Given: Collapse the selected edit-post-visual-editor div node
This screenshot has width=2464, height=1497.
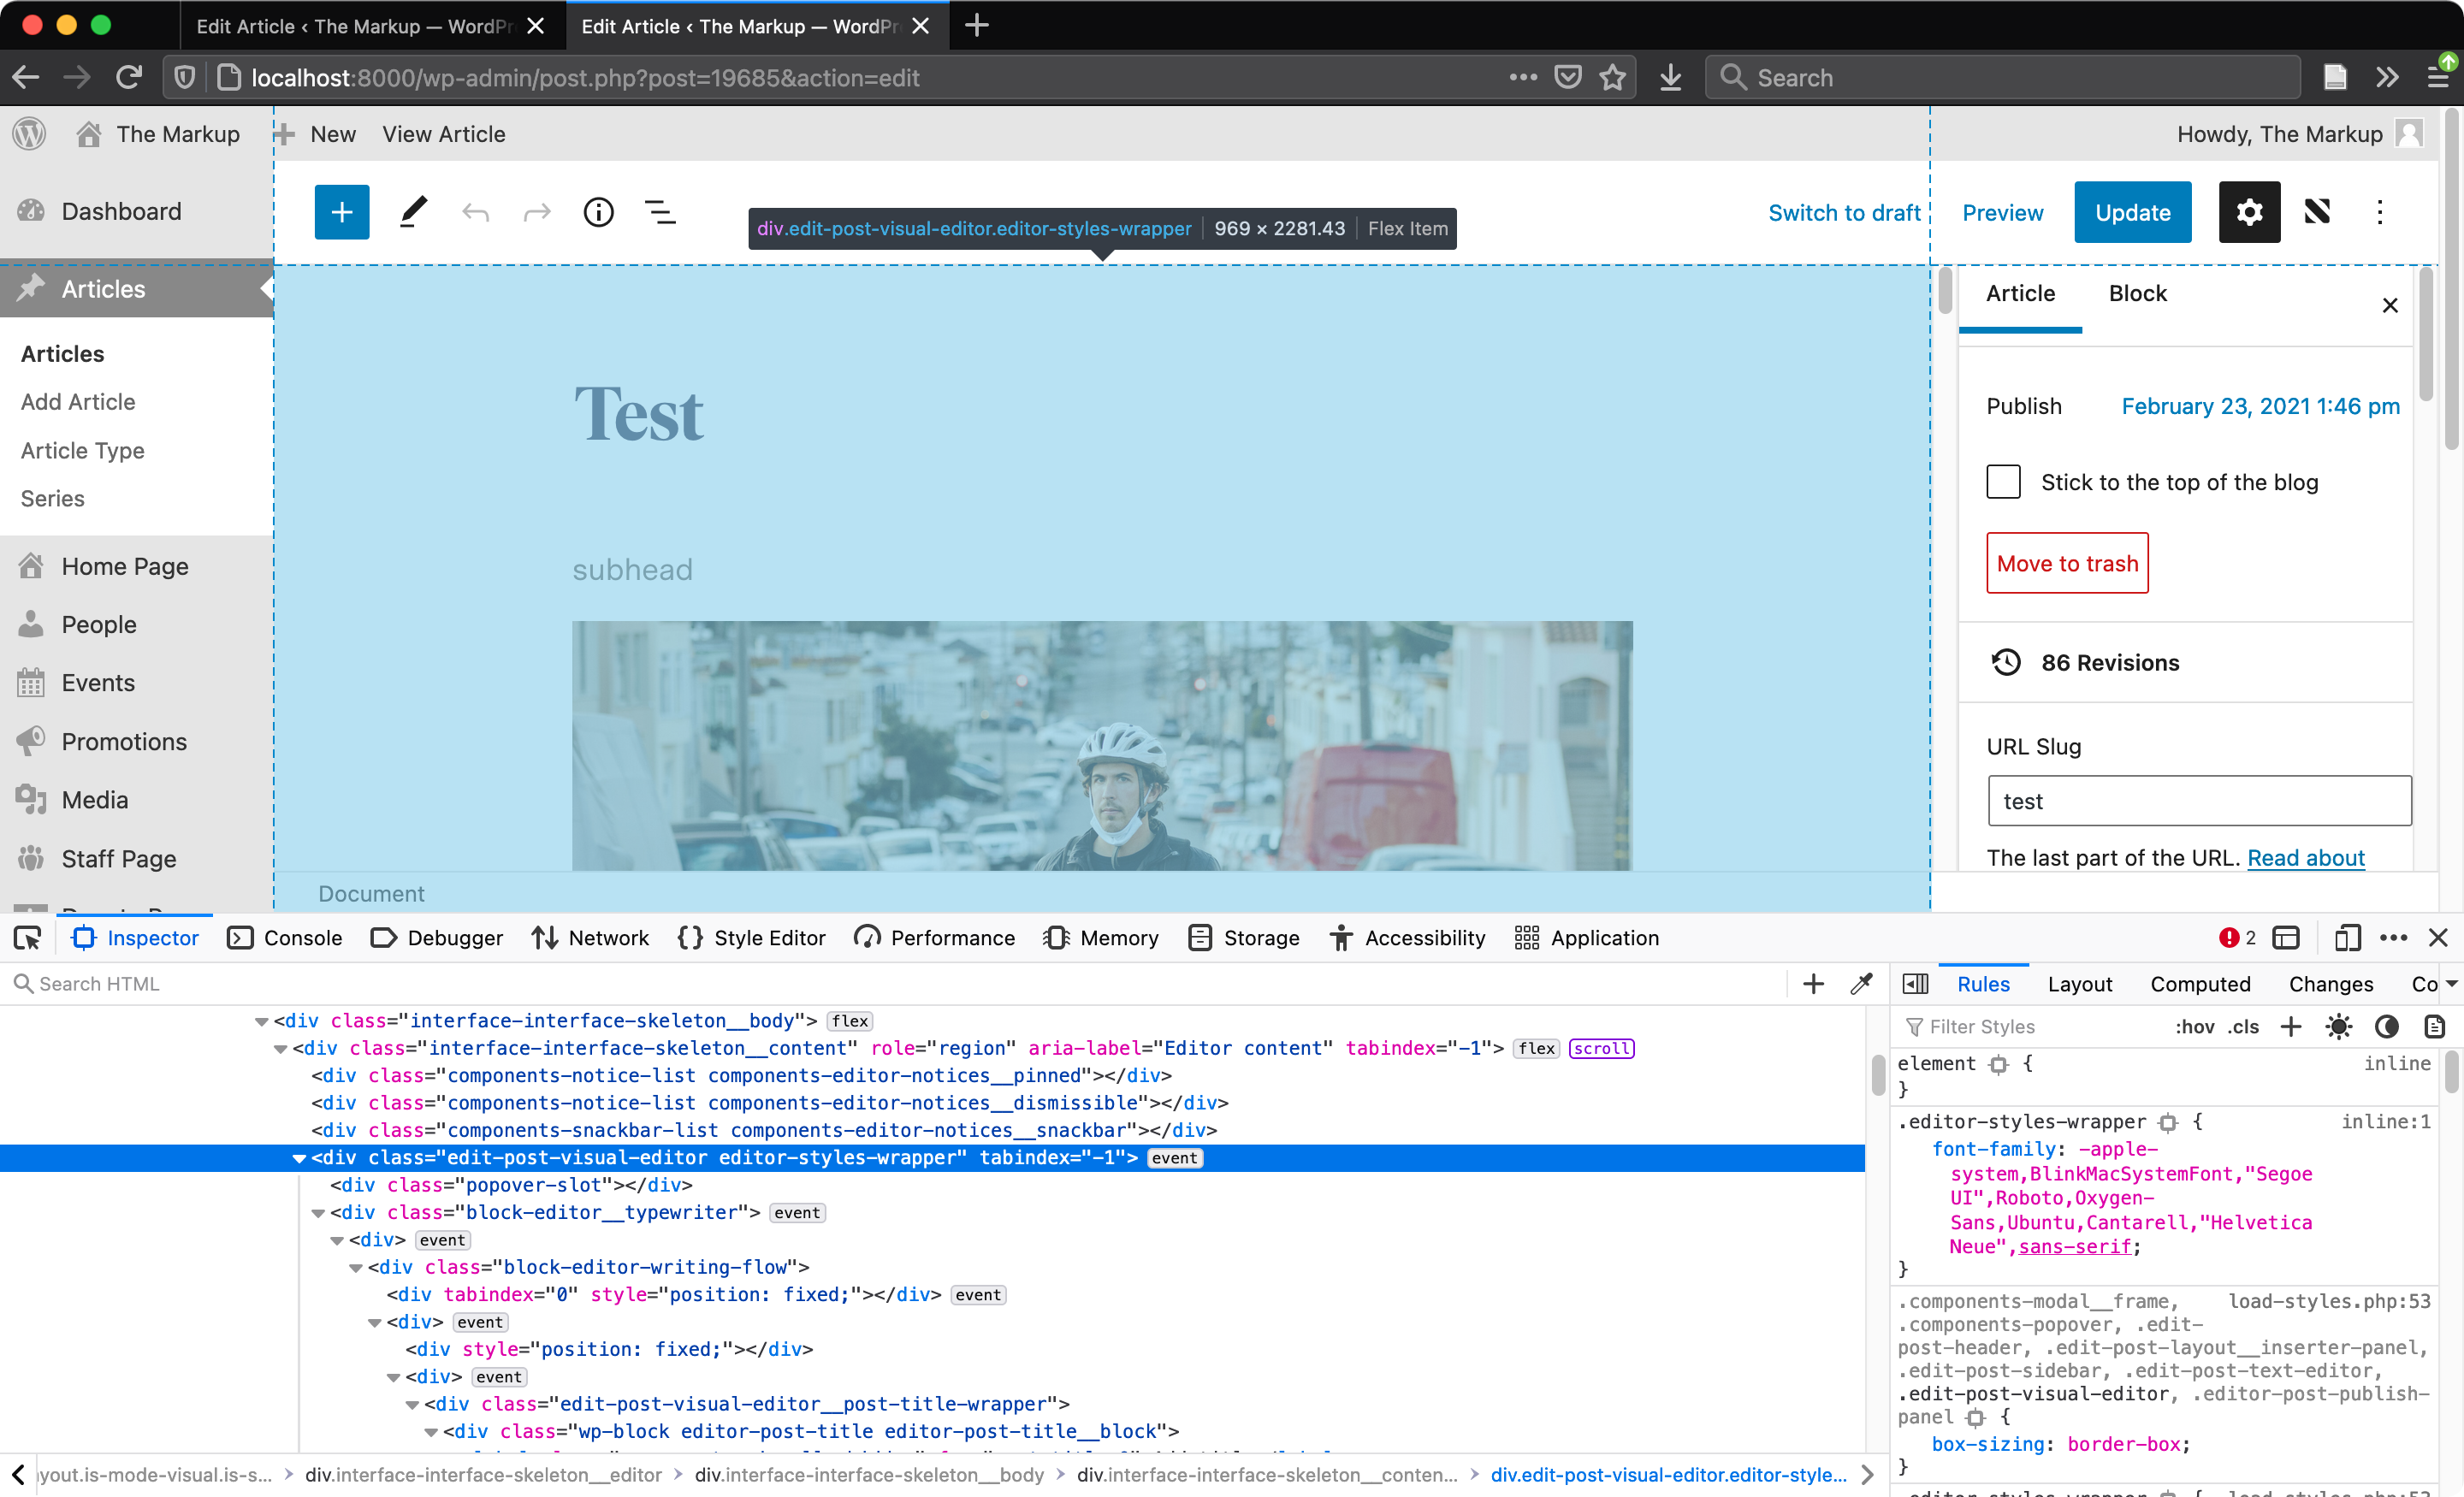Looking at the screenshot, I should pyautogui.click(x=299, y=1158).
